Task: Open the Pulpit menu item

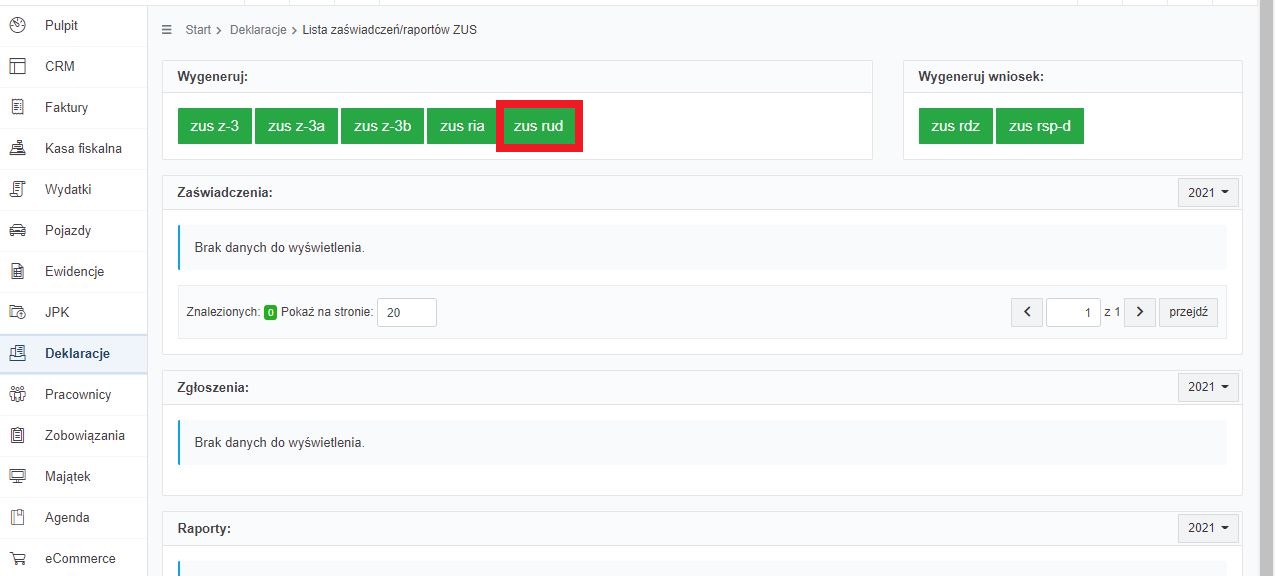Action: 73,25
